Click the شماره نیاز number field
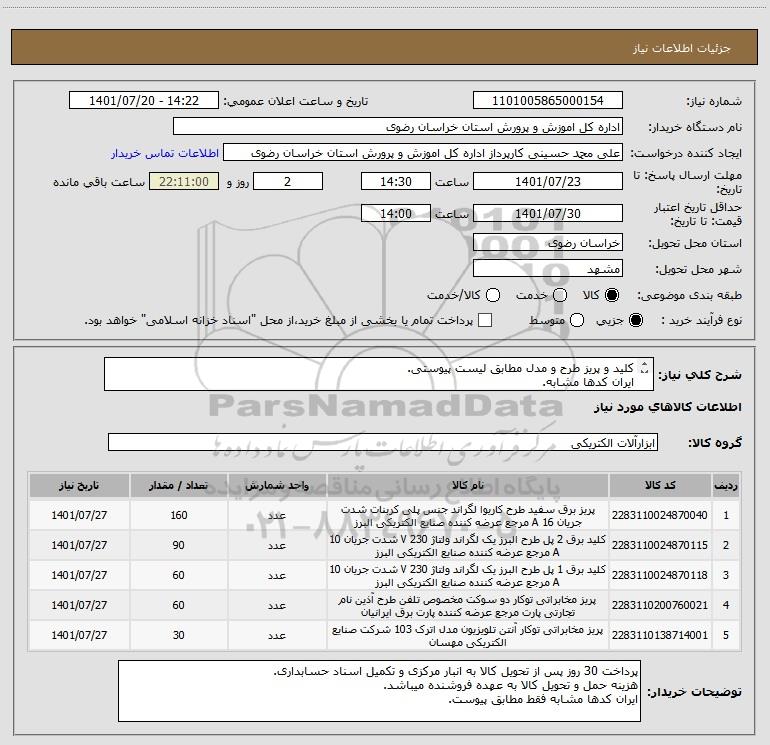Screen dimensions: 770x745 click(x=548, y=101)
